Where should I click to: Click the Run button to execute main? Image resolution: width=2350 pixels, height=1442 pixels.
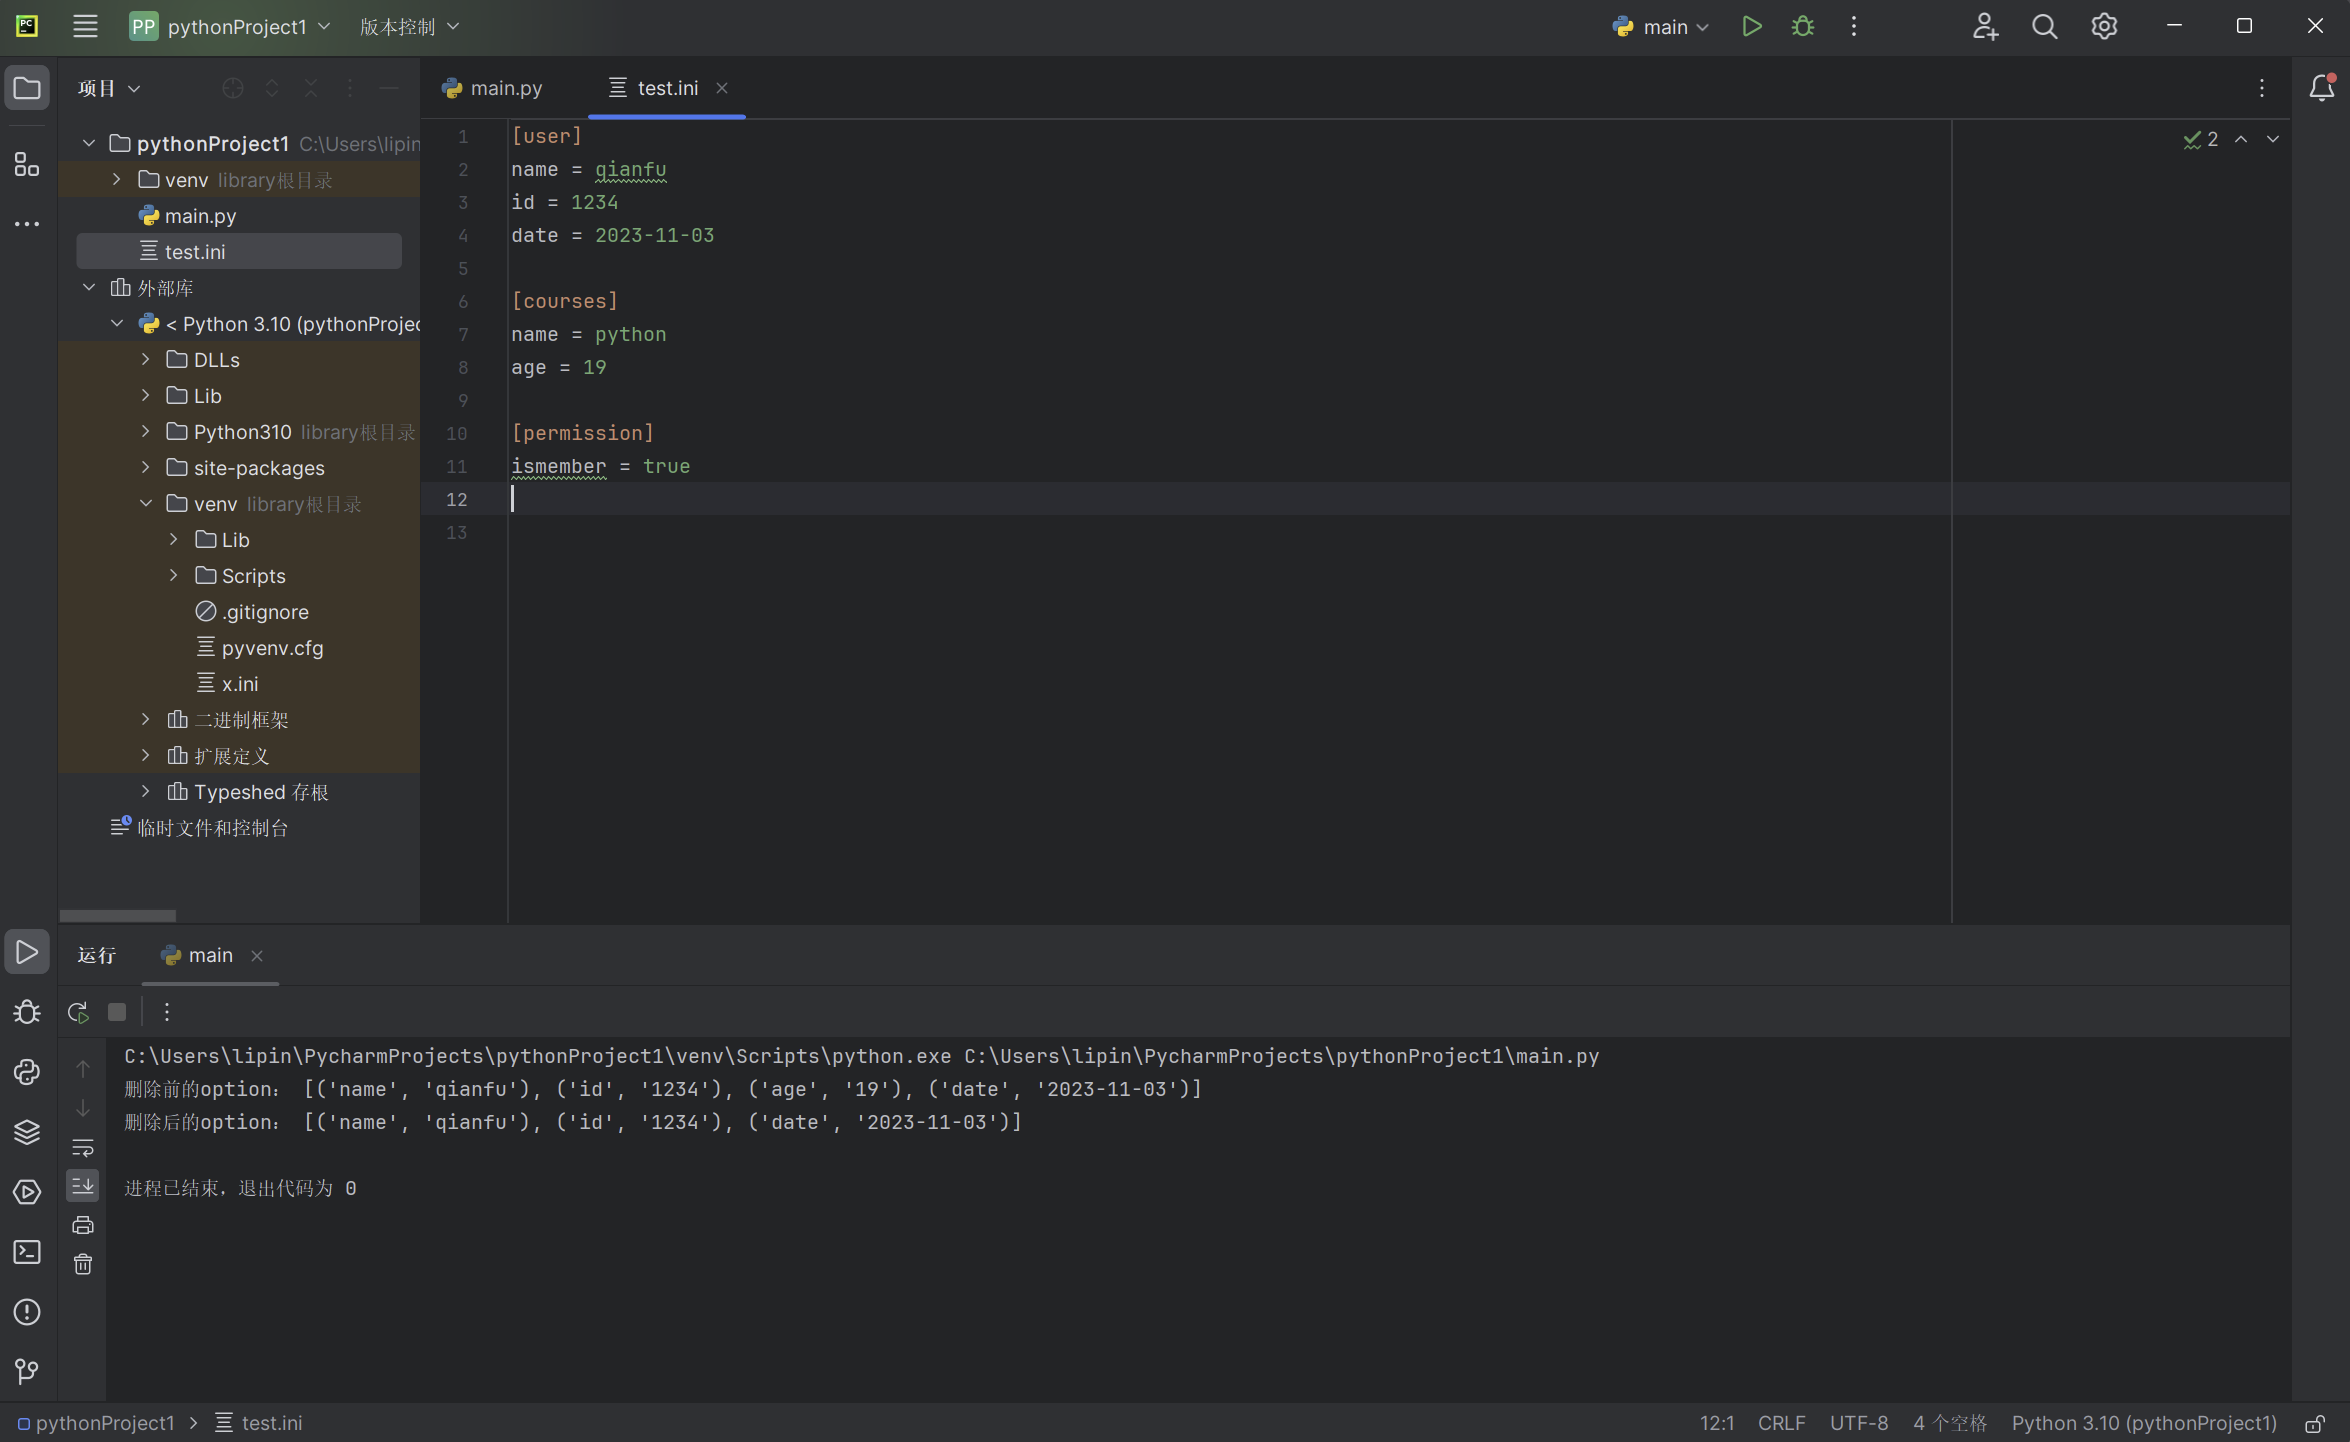(x=1751, y=25)
